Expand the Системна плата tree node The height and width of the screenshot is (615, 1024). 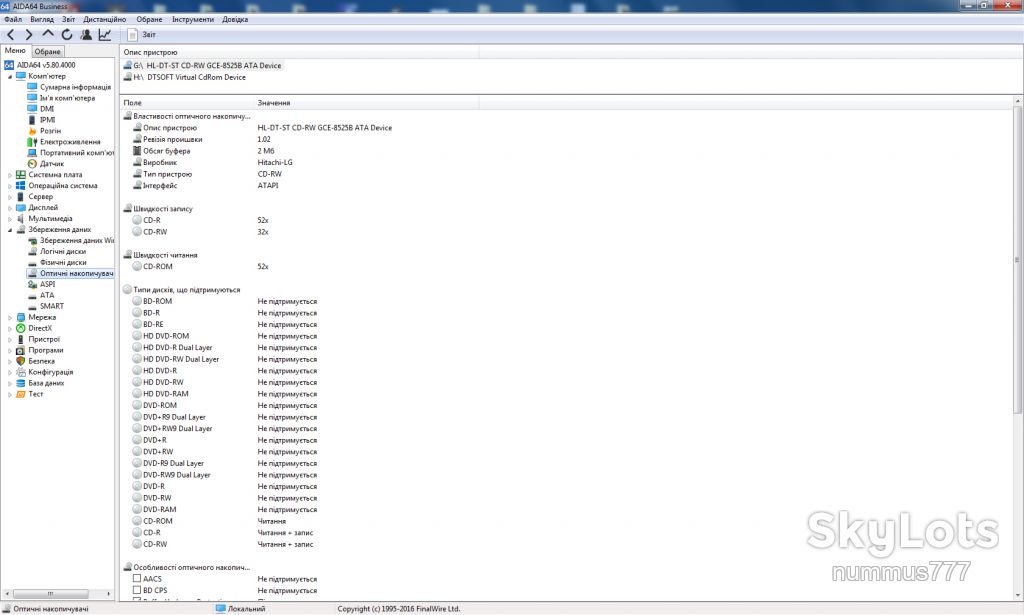coord(10,175)
